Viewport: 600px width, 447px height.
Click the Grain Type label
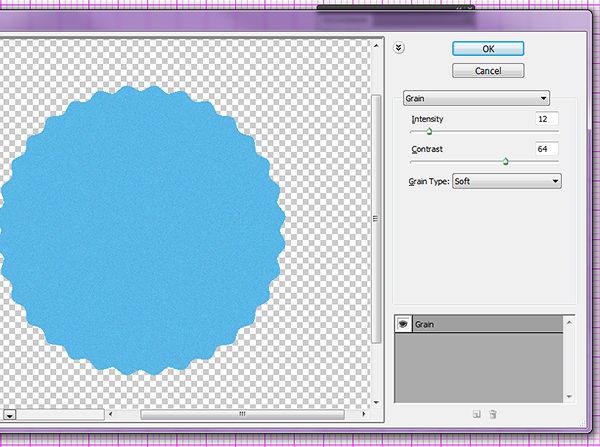[x=429, y=181]
